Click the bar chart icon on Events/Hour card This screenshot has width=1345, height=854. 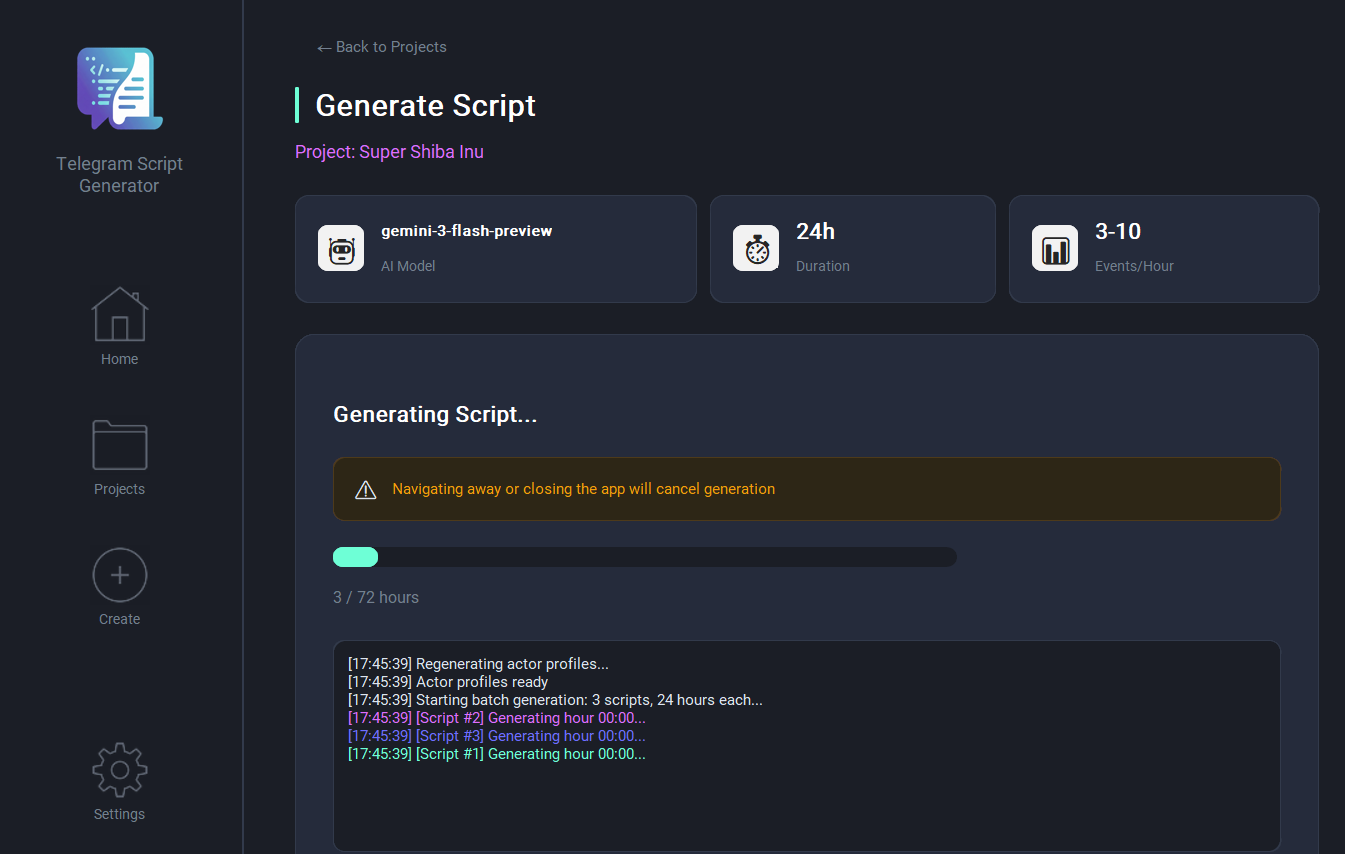1055,248
